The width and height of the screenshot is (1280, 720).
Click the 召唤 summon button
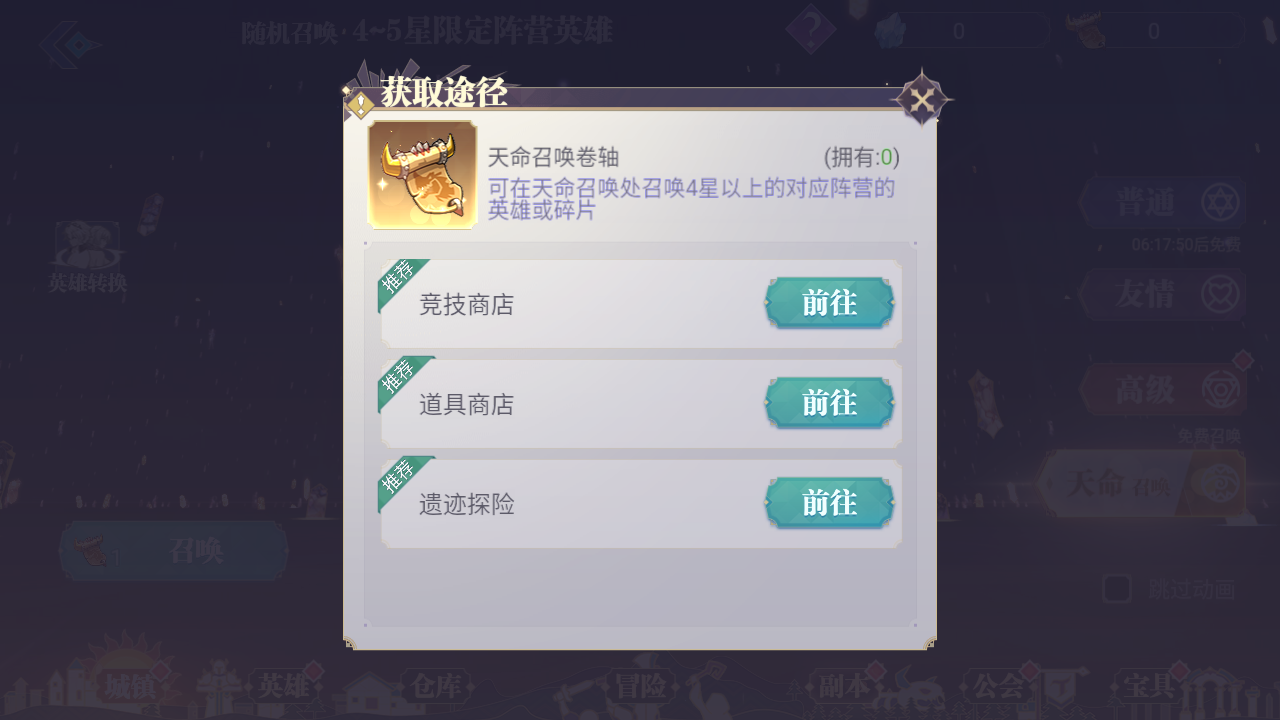tap(174, 551)
